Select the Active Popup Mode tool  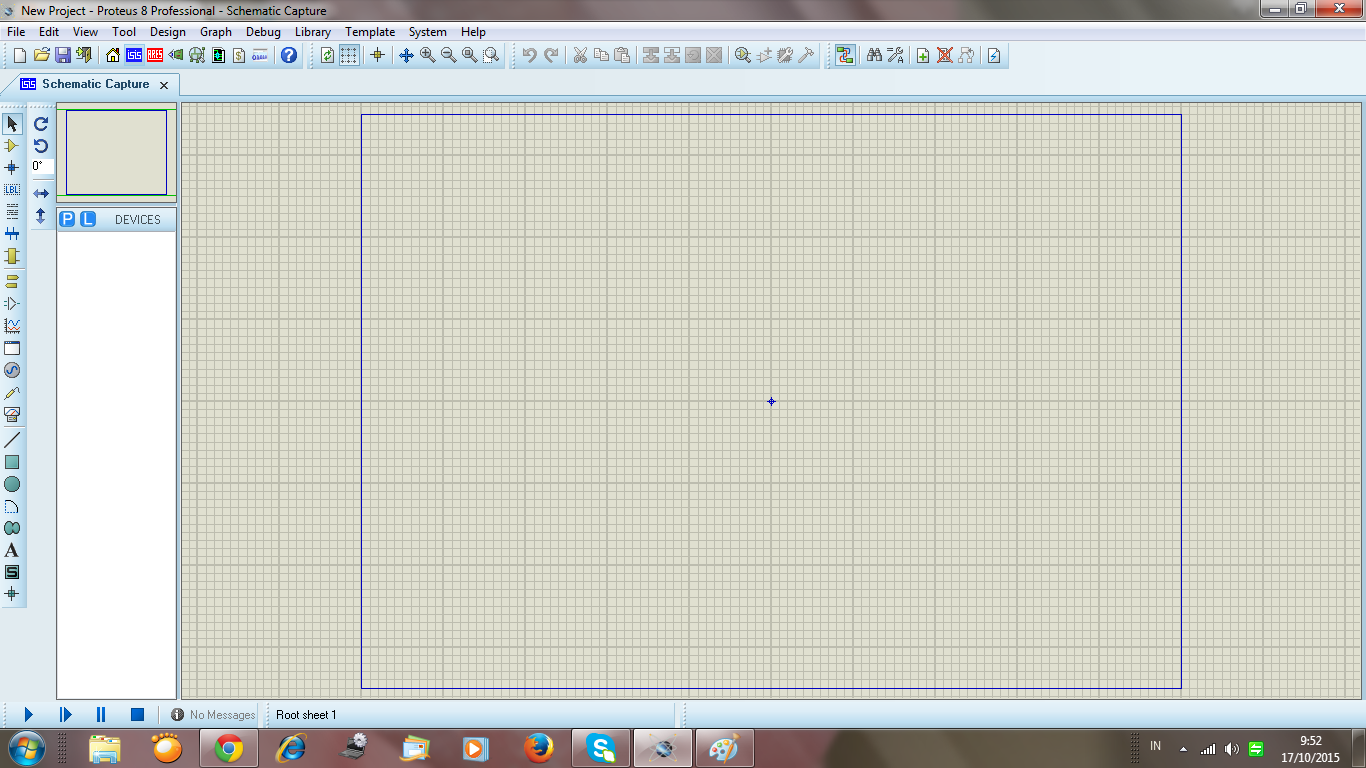12,348
